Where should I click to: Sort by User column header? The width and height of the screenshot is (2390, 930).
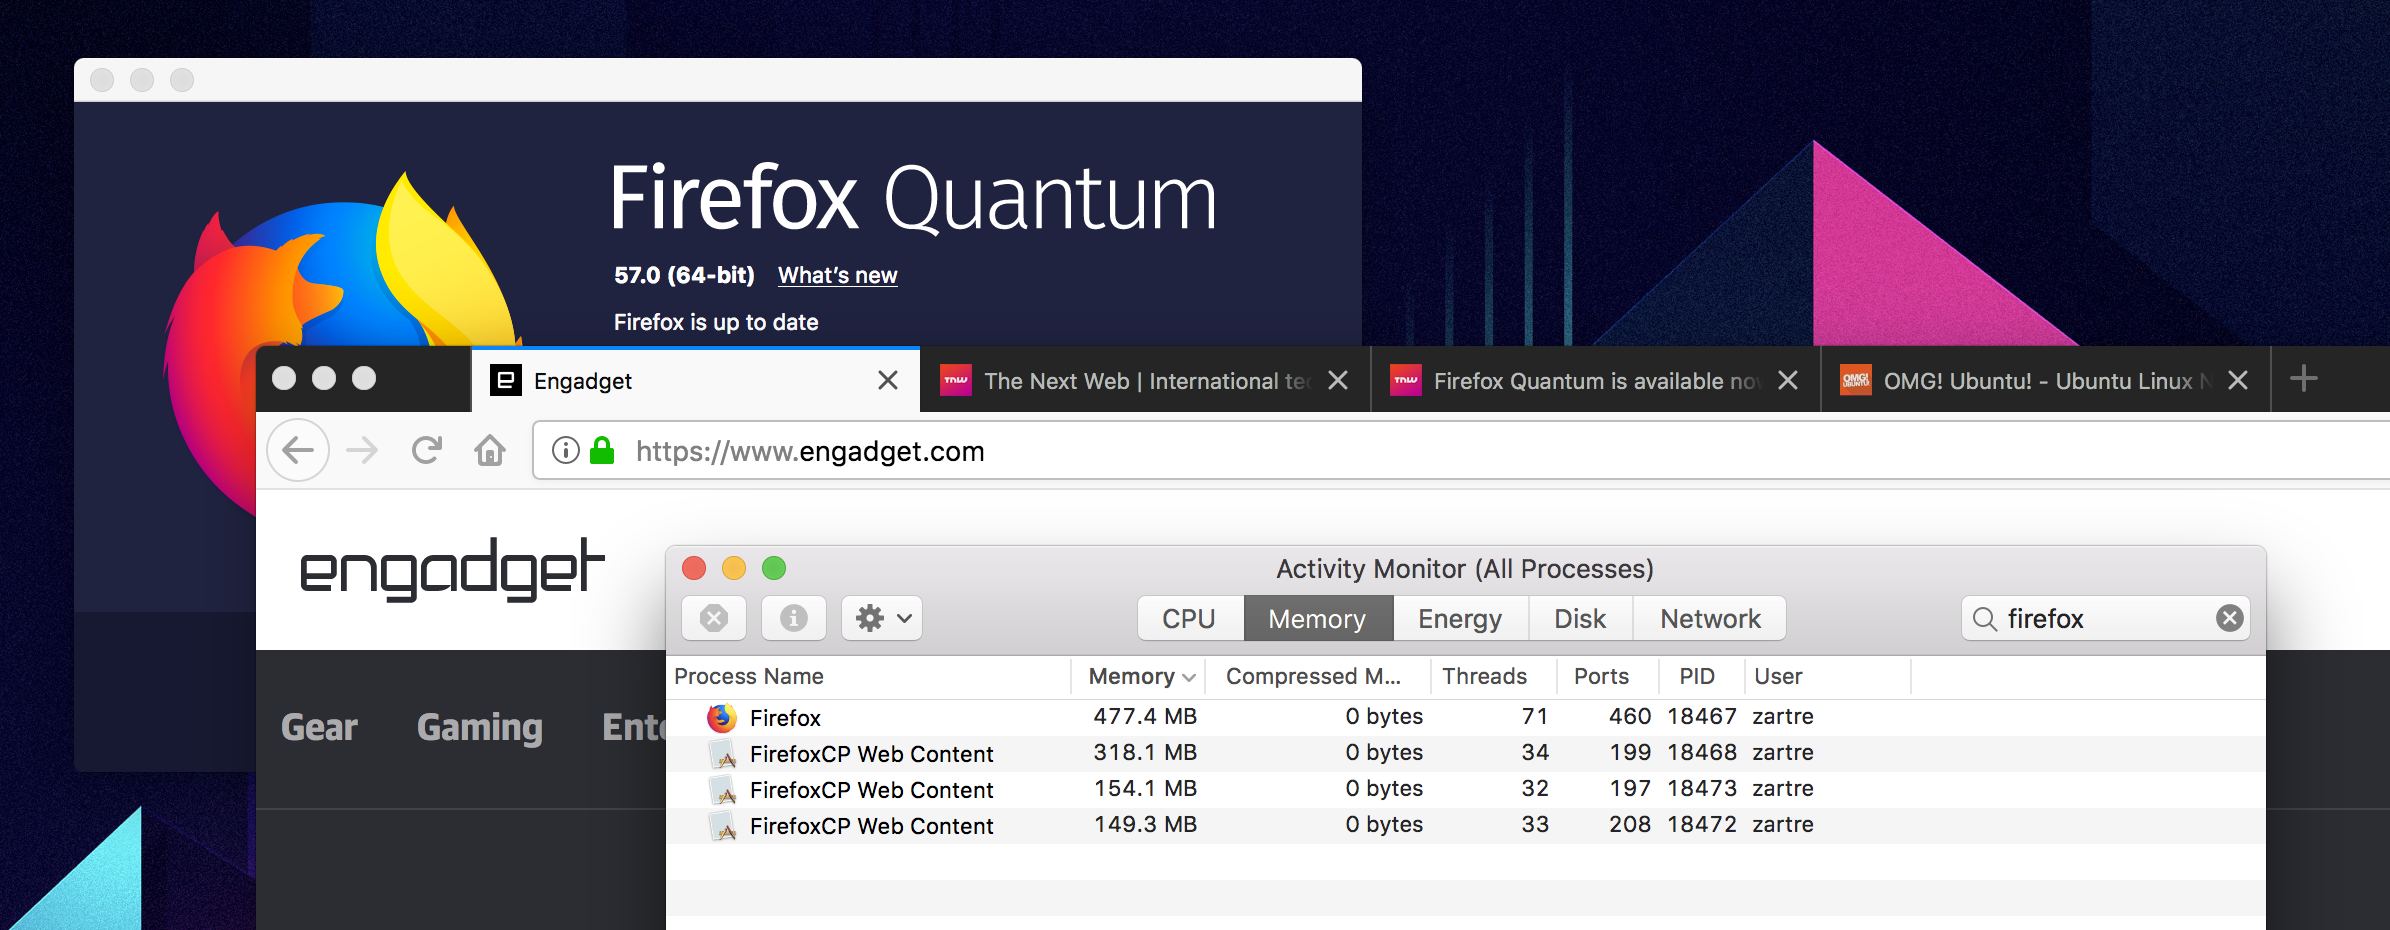coord(1826,676)
